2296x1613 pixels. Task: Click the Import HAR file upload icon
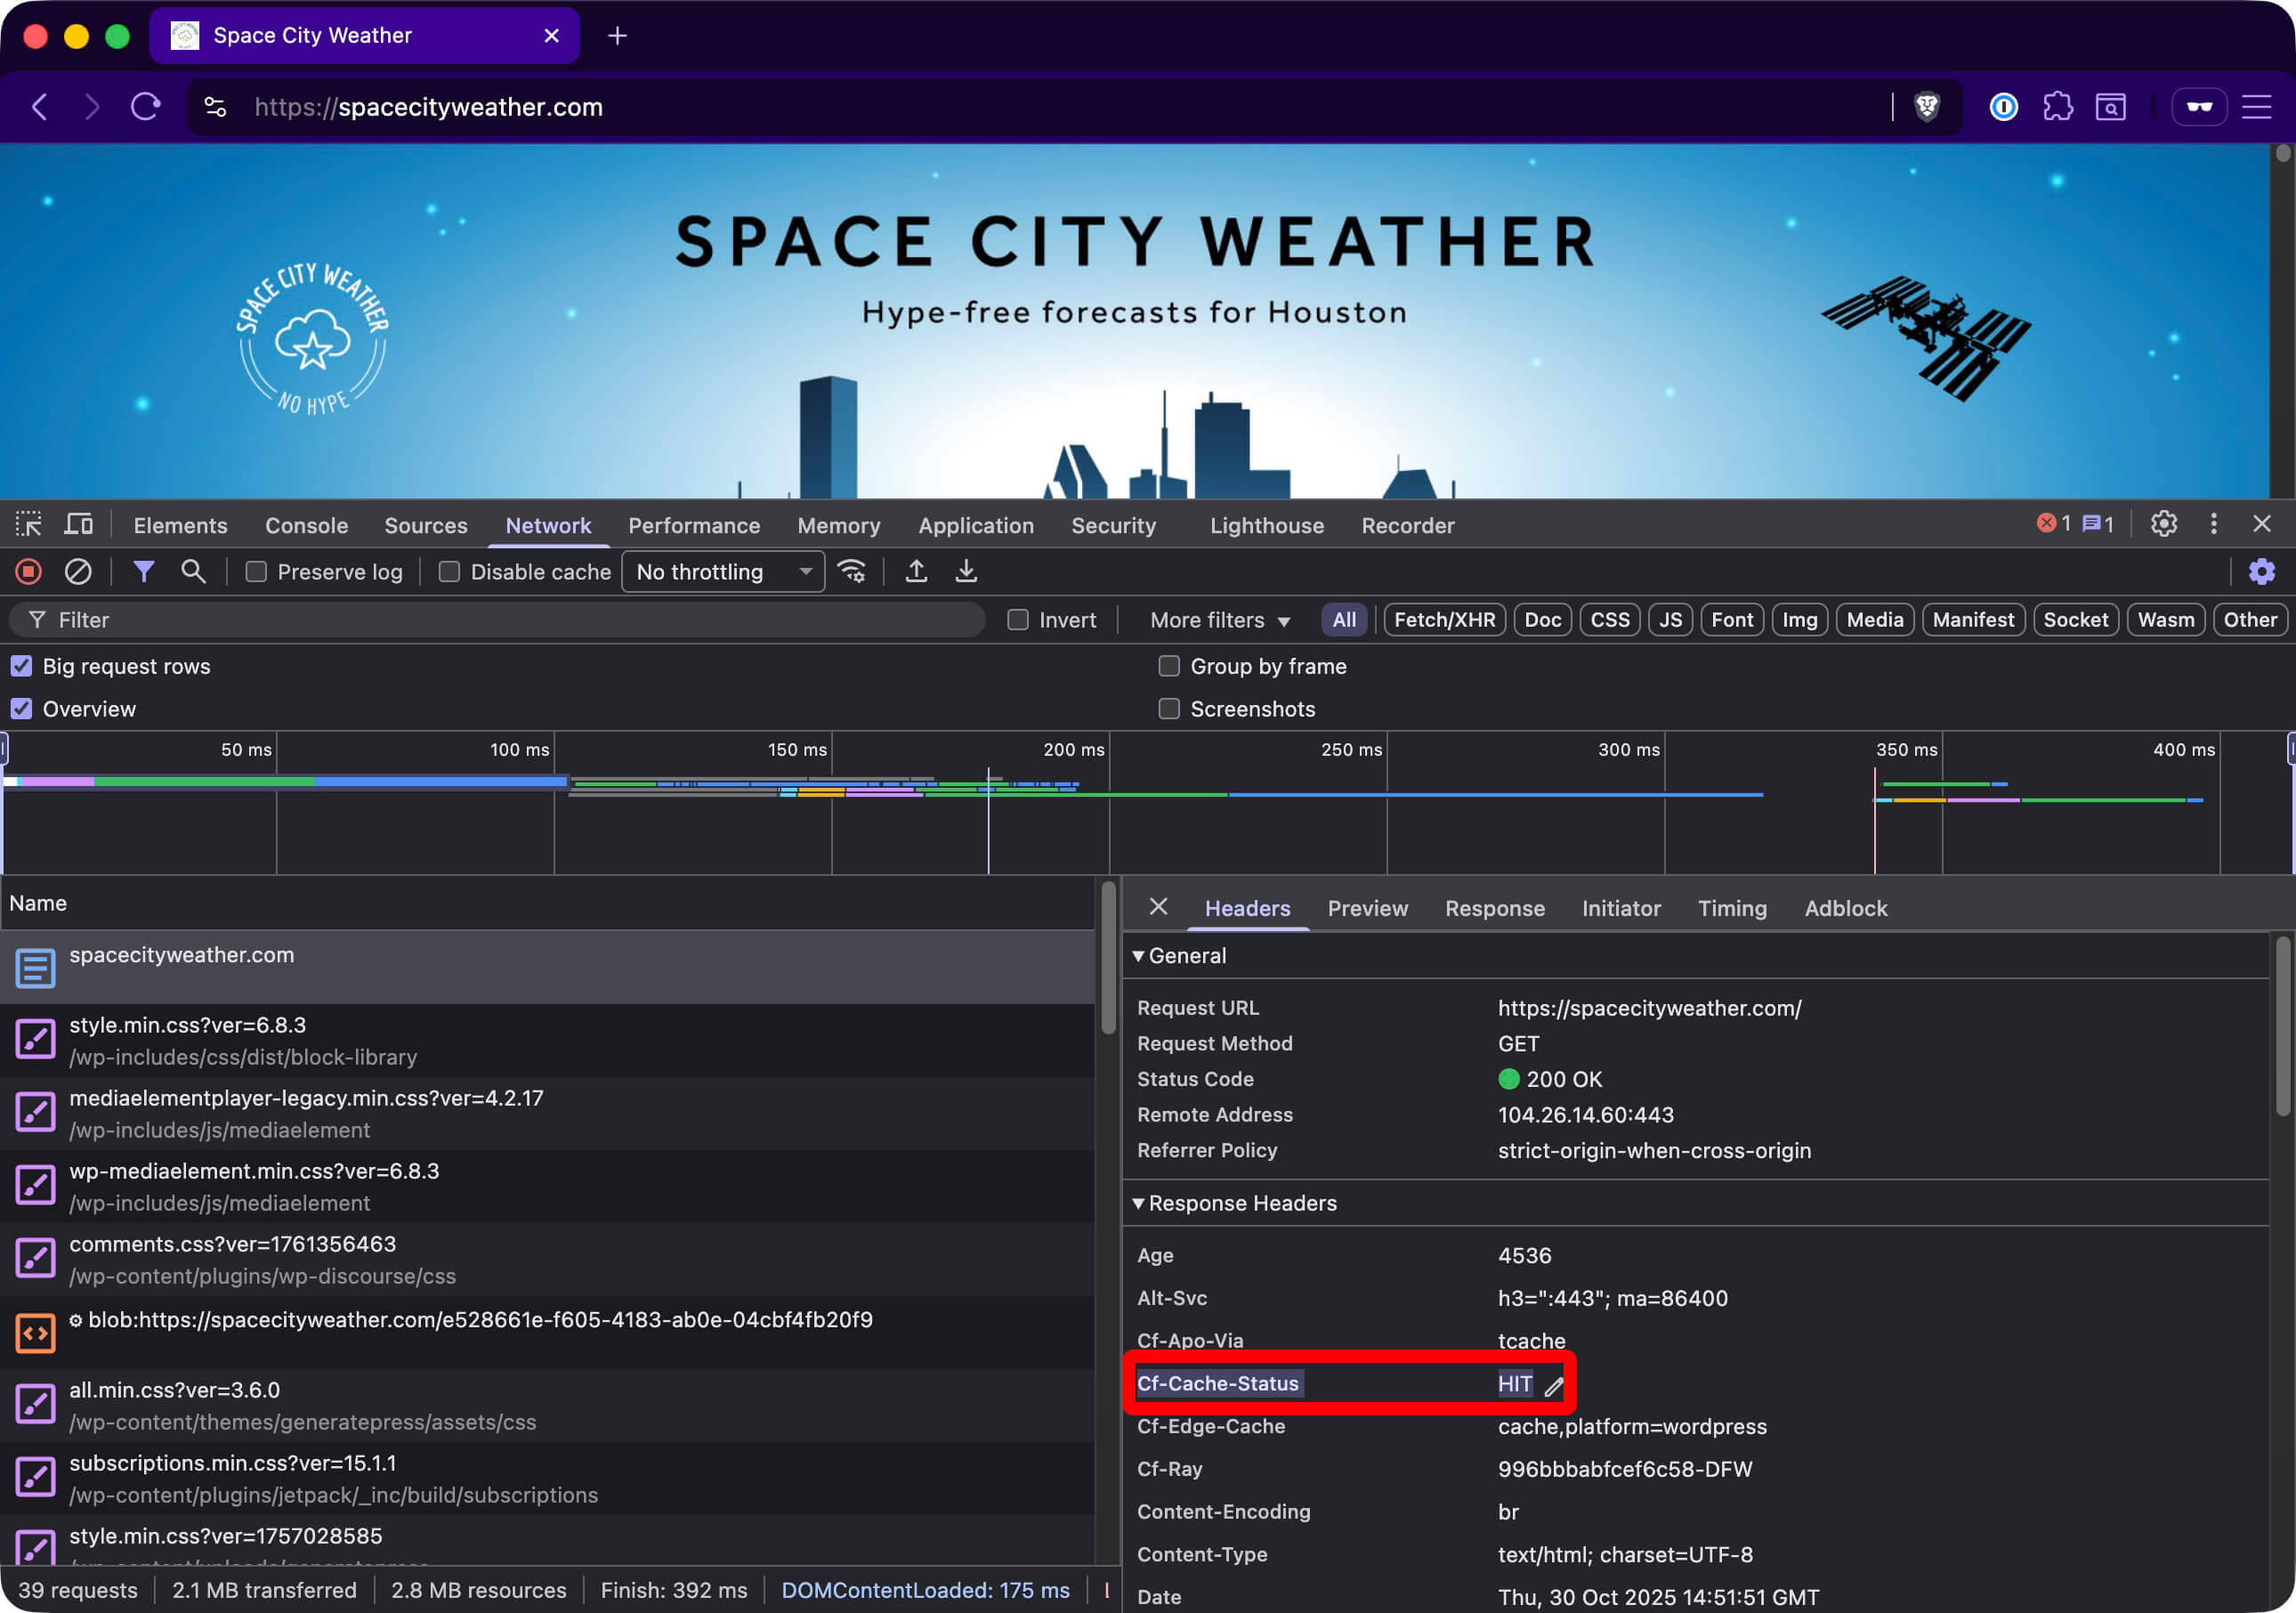click(x=915, y=571)
